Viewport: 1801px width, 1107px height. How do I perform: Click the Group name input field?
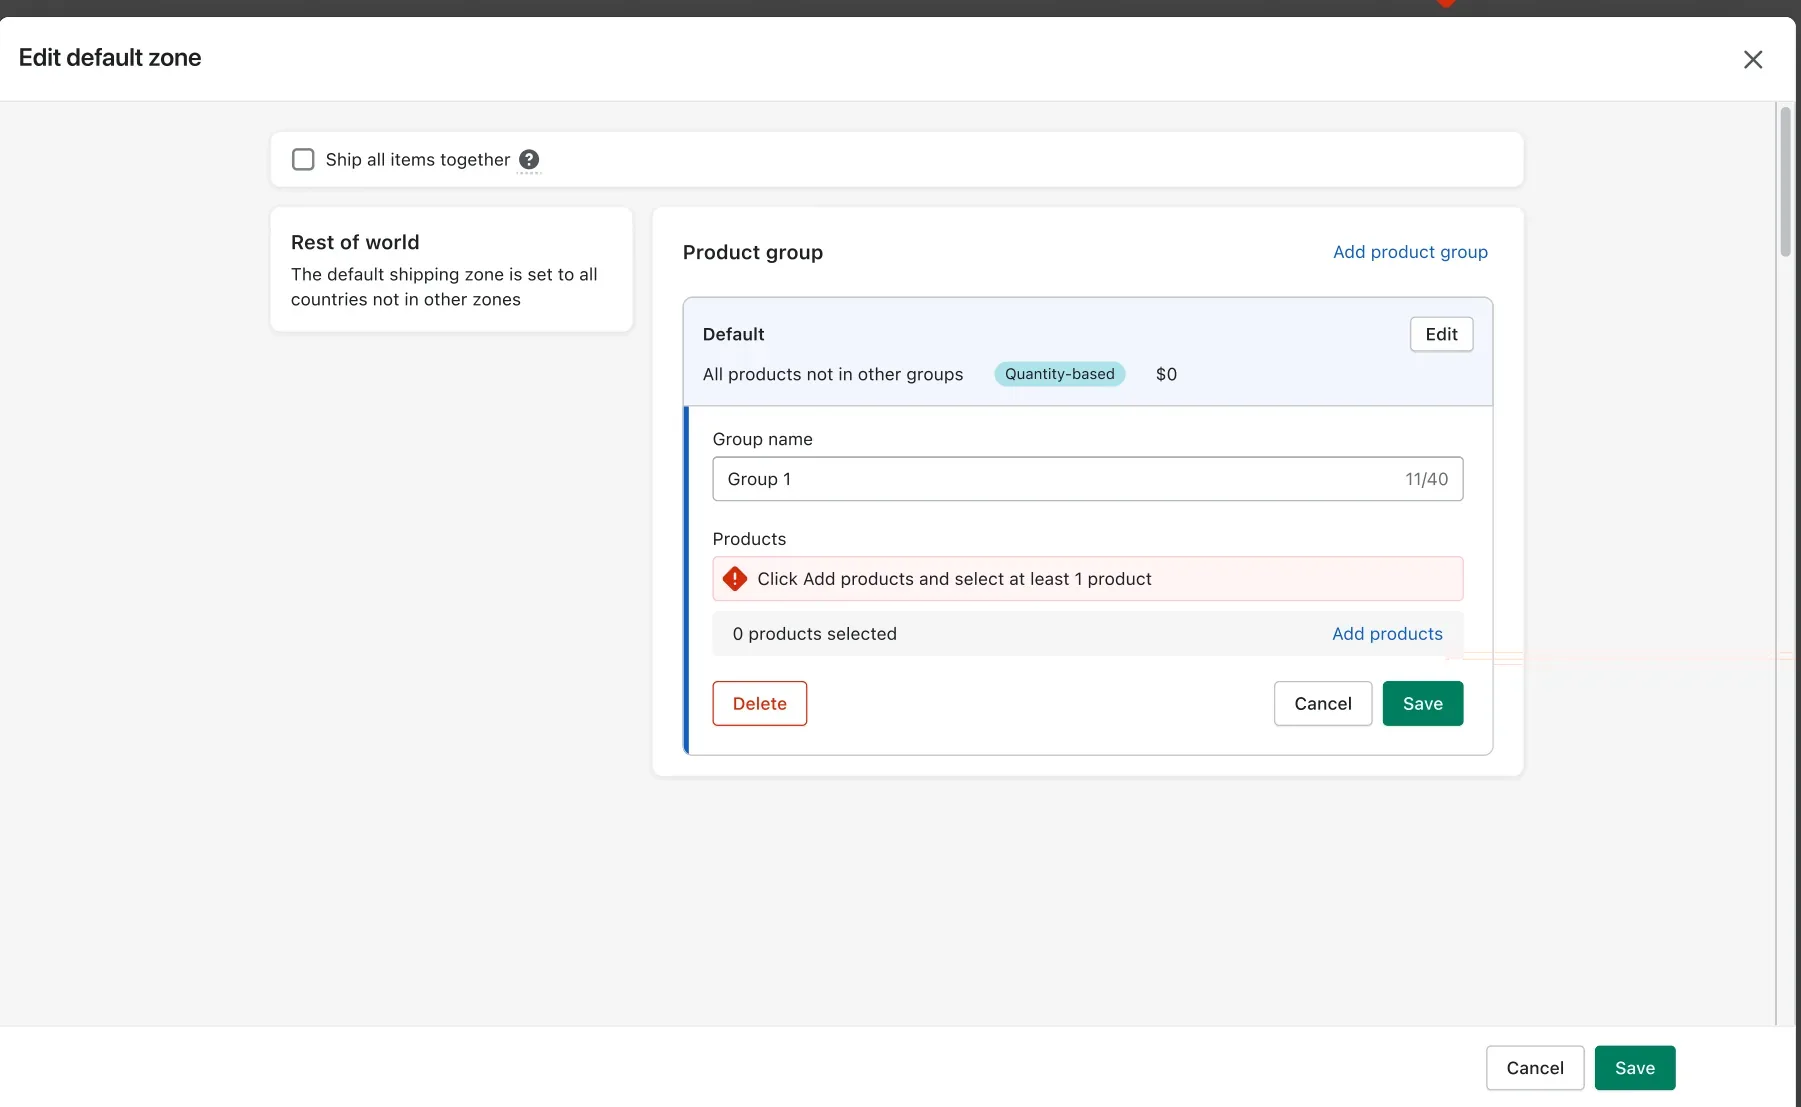coord(1087,479)
